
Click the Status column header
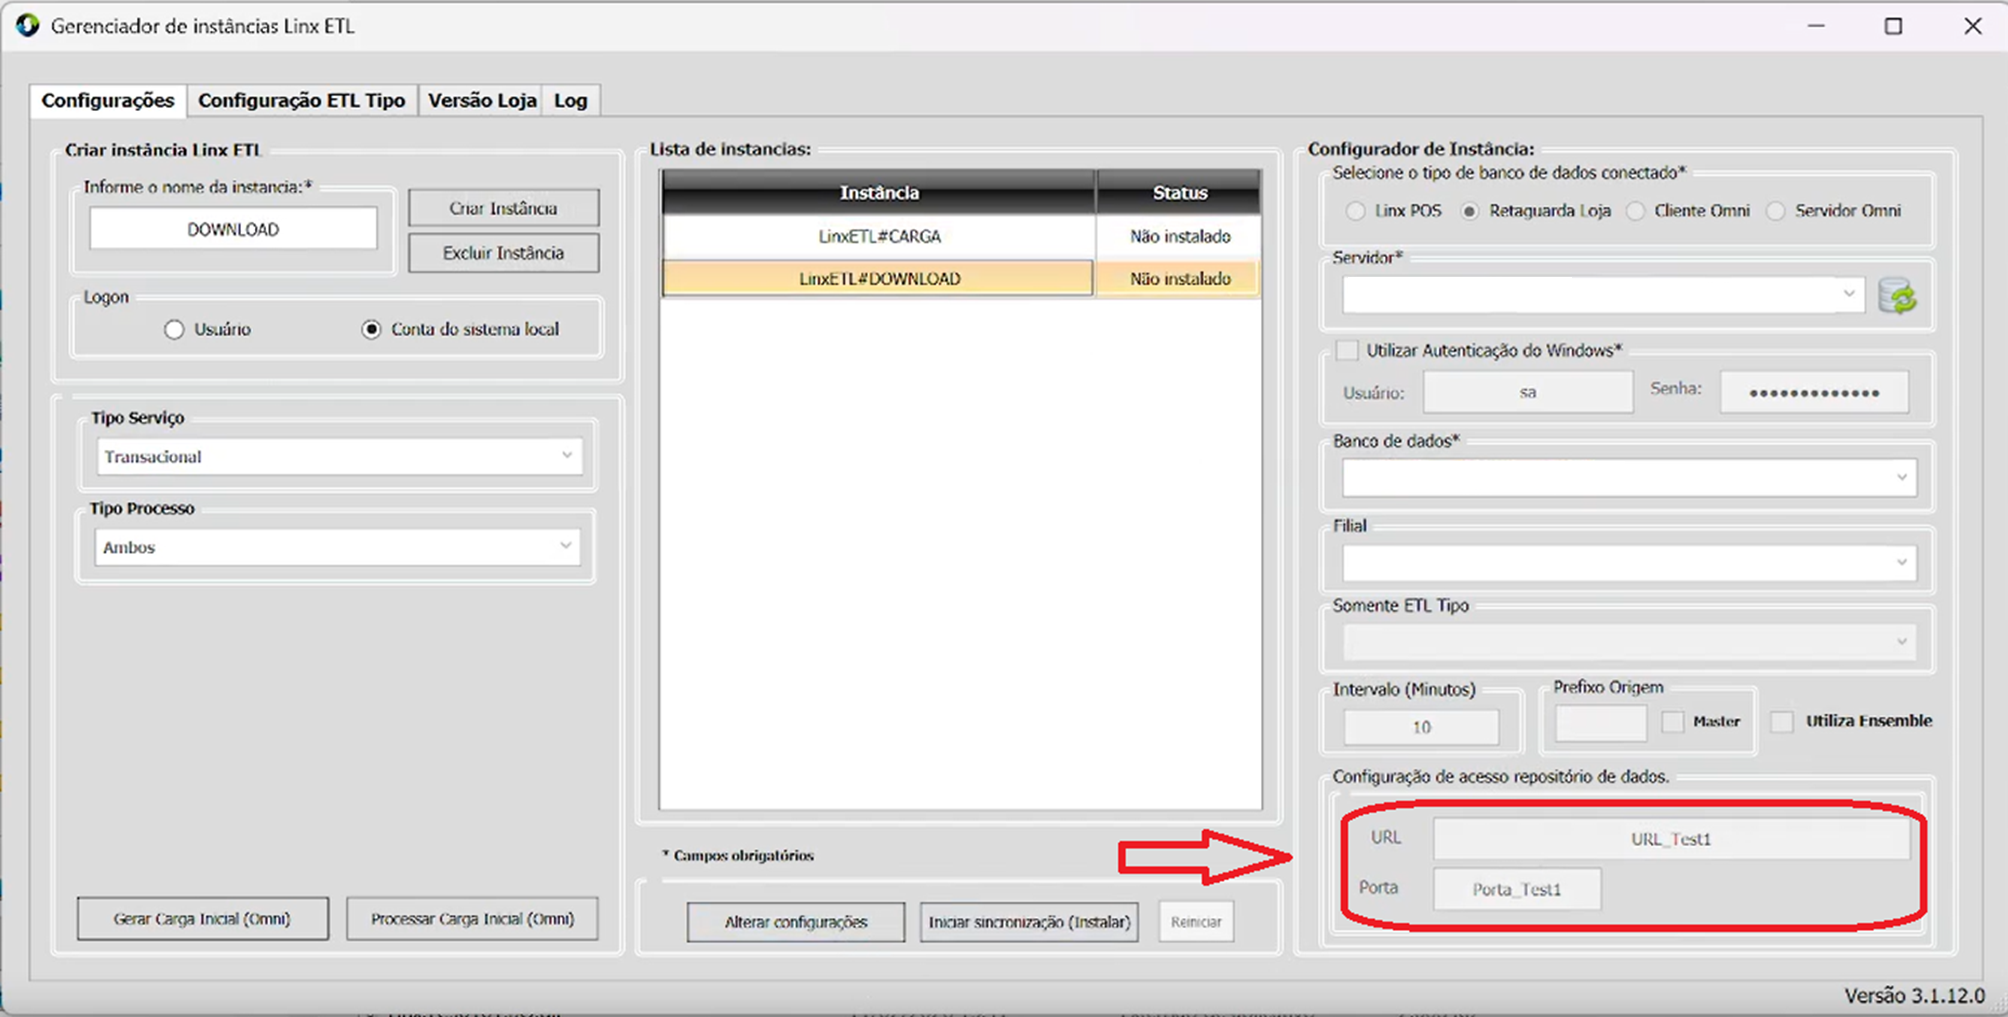tap(1179, 192)
